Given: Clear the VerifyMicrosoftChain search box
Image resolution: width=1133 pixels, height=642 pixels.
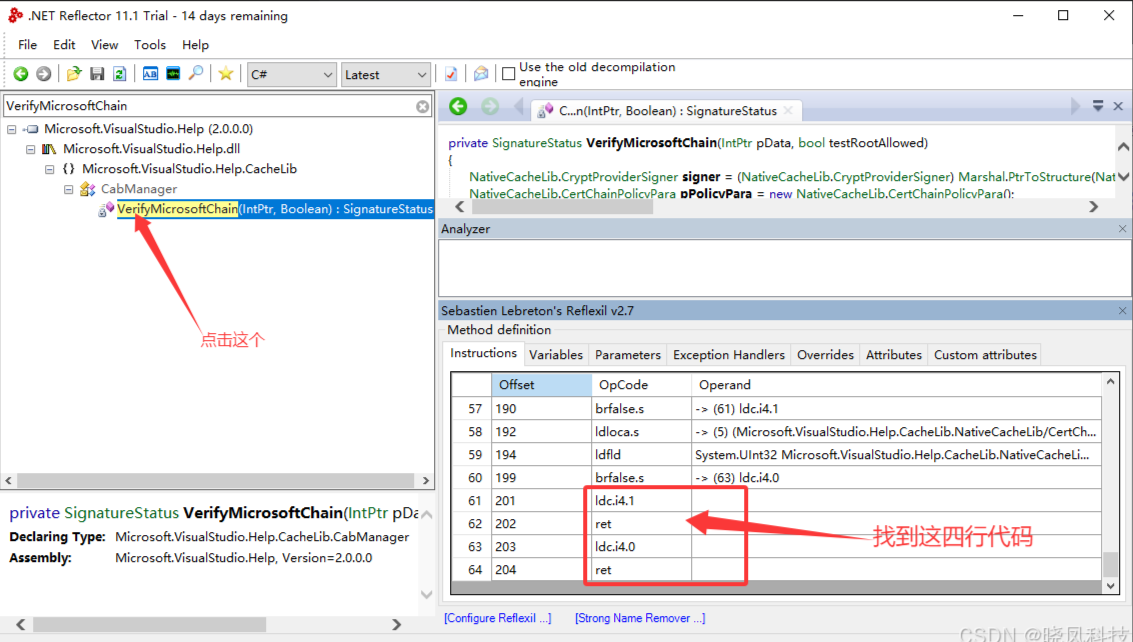Looking at the screenshot, I should (x=423, y=106).
